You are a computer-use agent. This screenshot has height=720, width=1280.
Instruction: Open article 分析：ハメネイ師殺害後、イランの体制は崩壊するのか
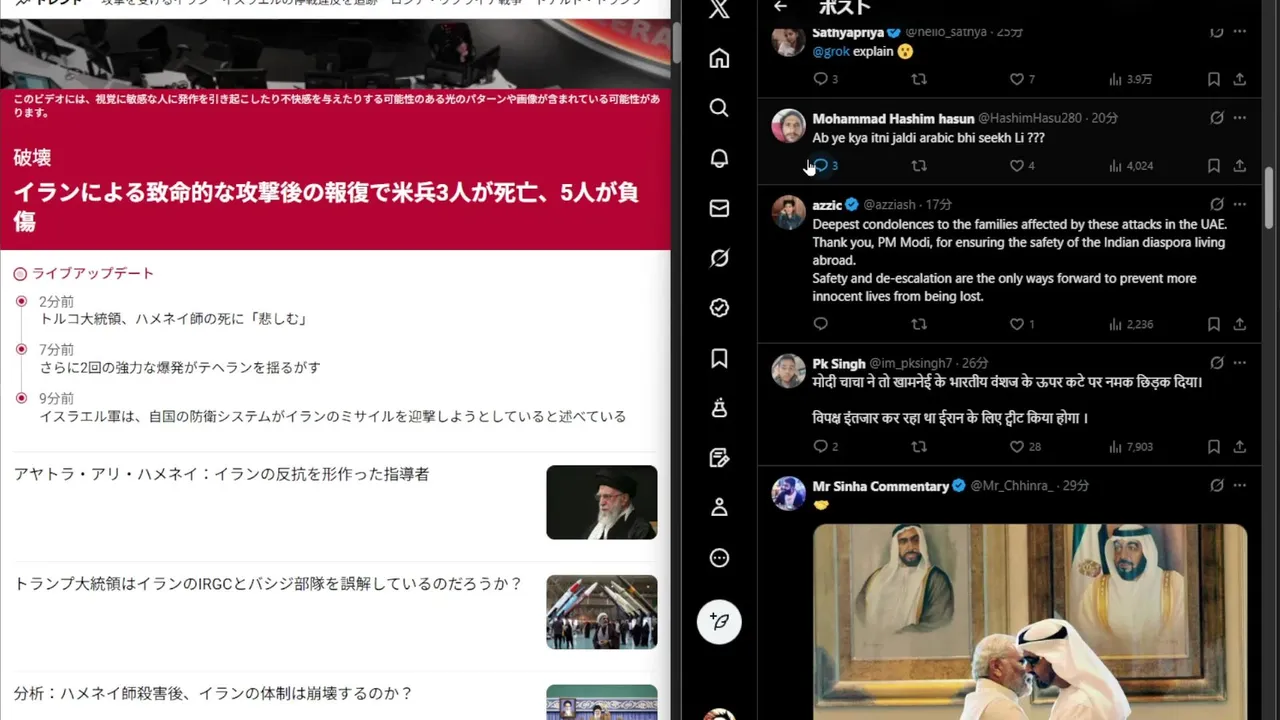pos(213,693)
